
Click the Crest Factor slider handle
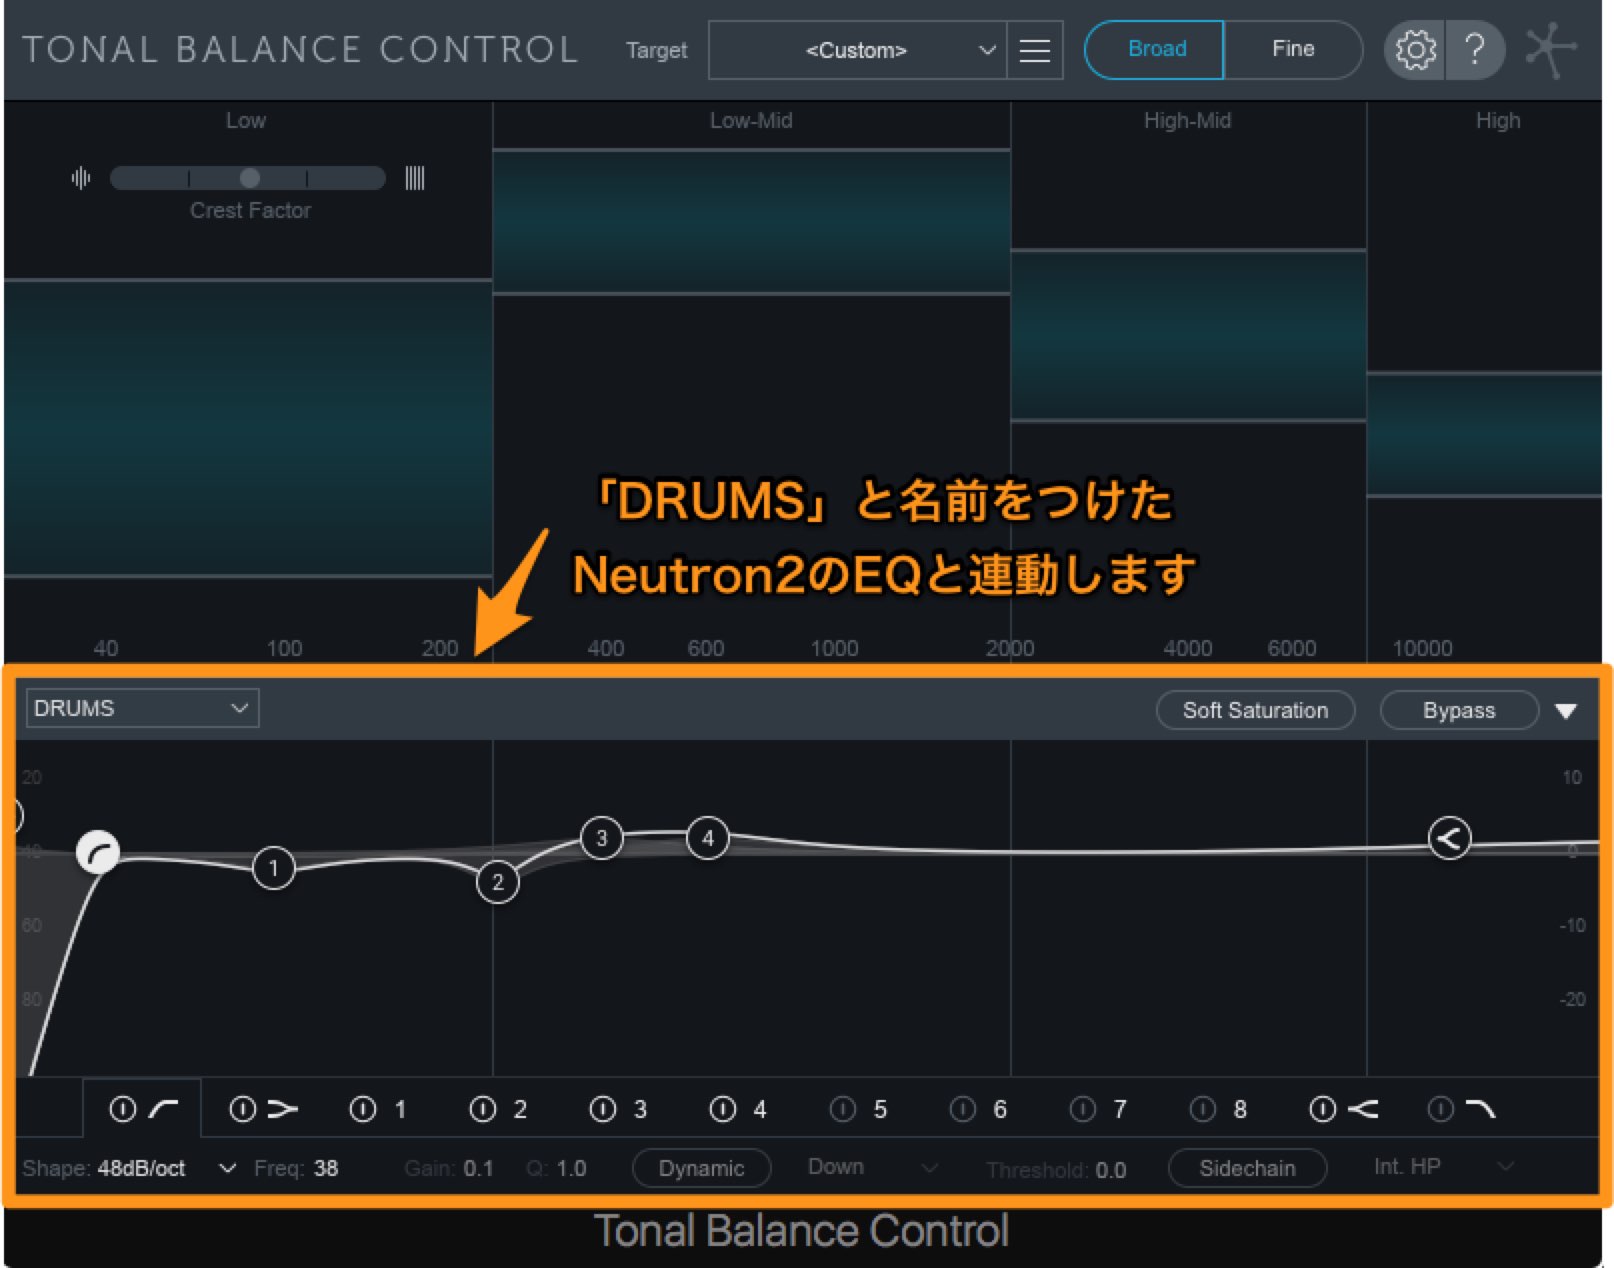point(249,178)
